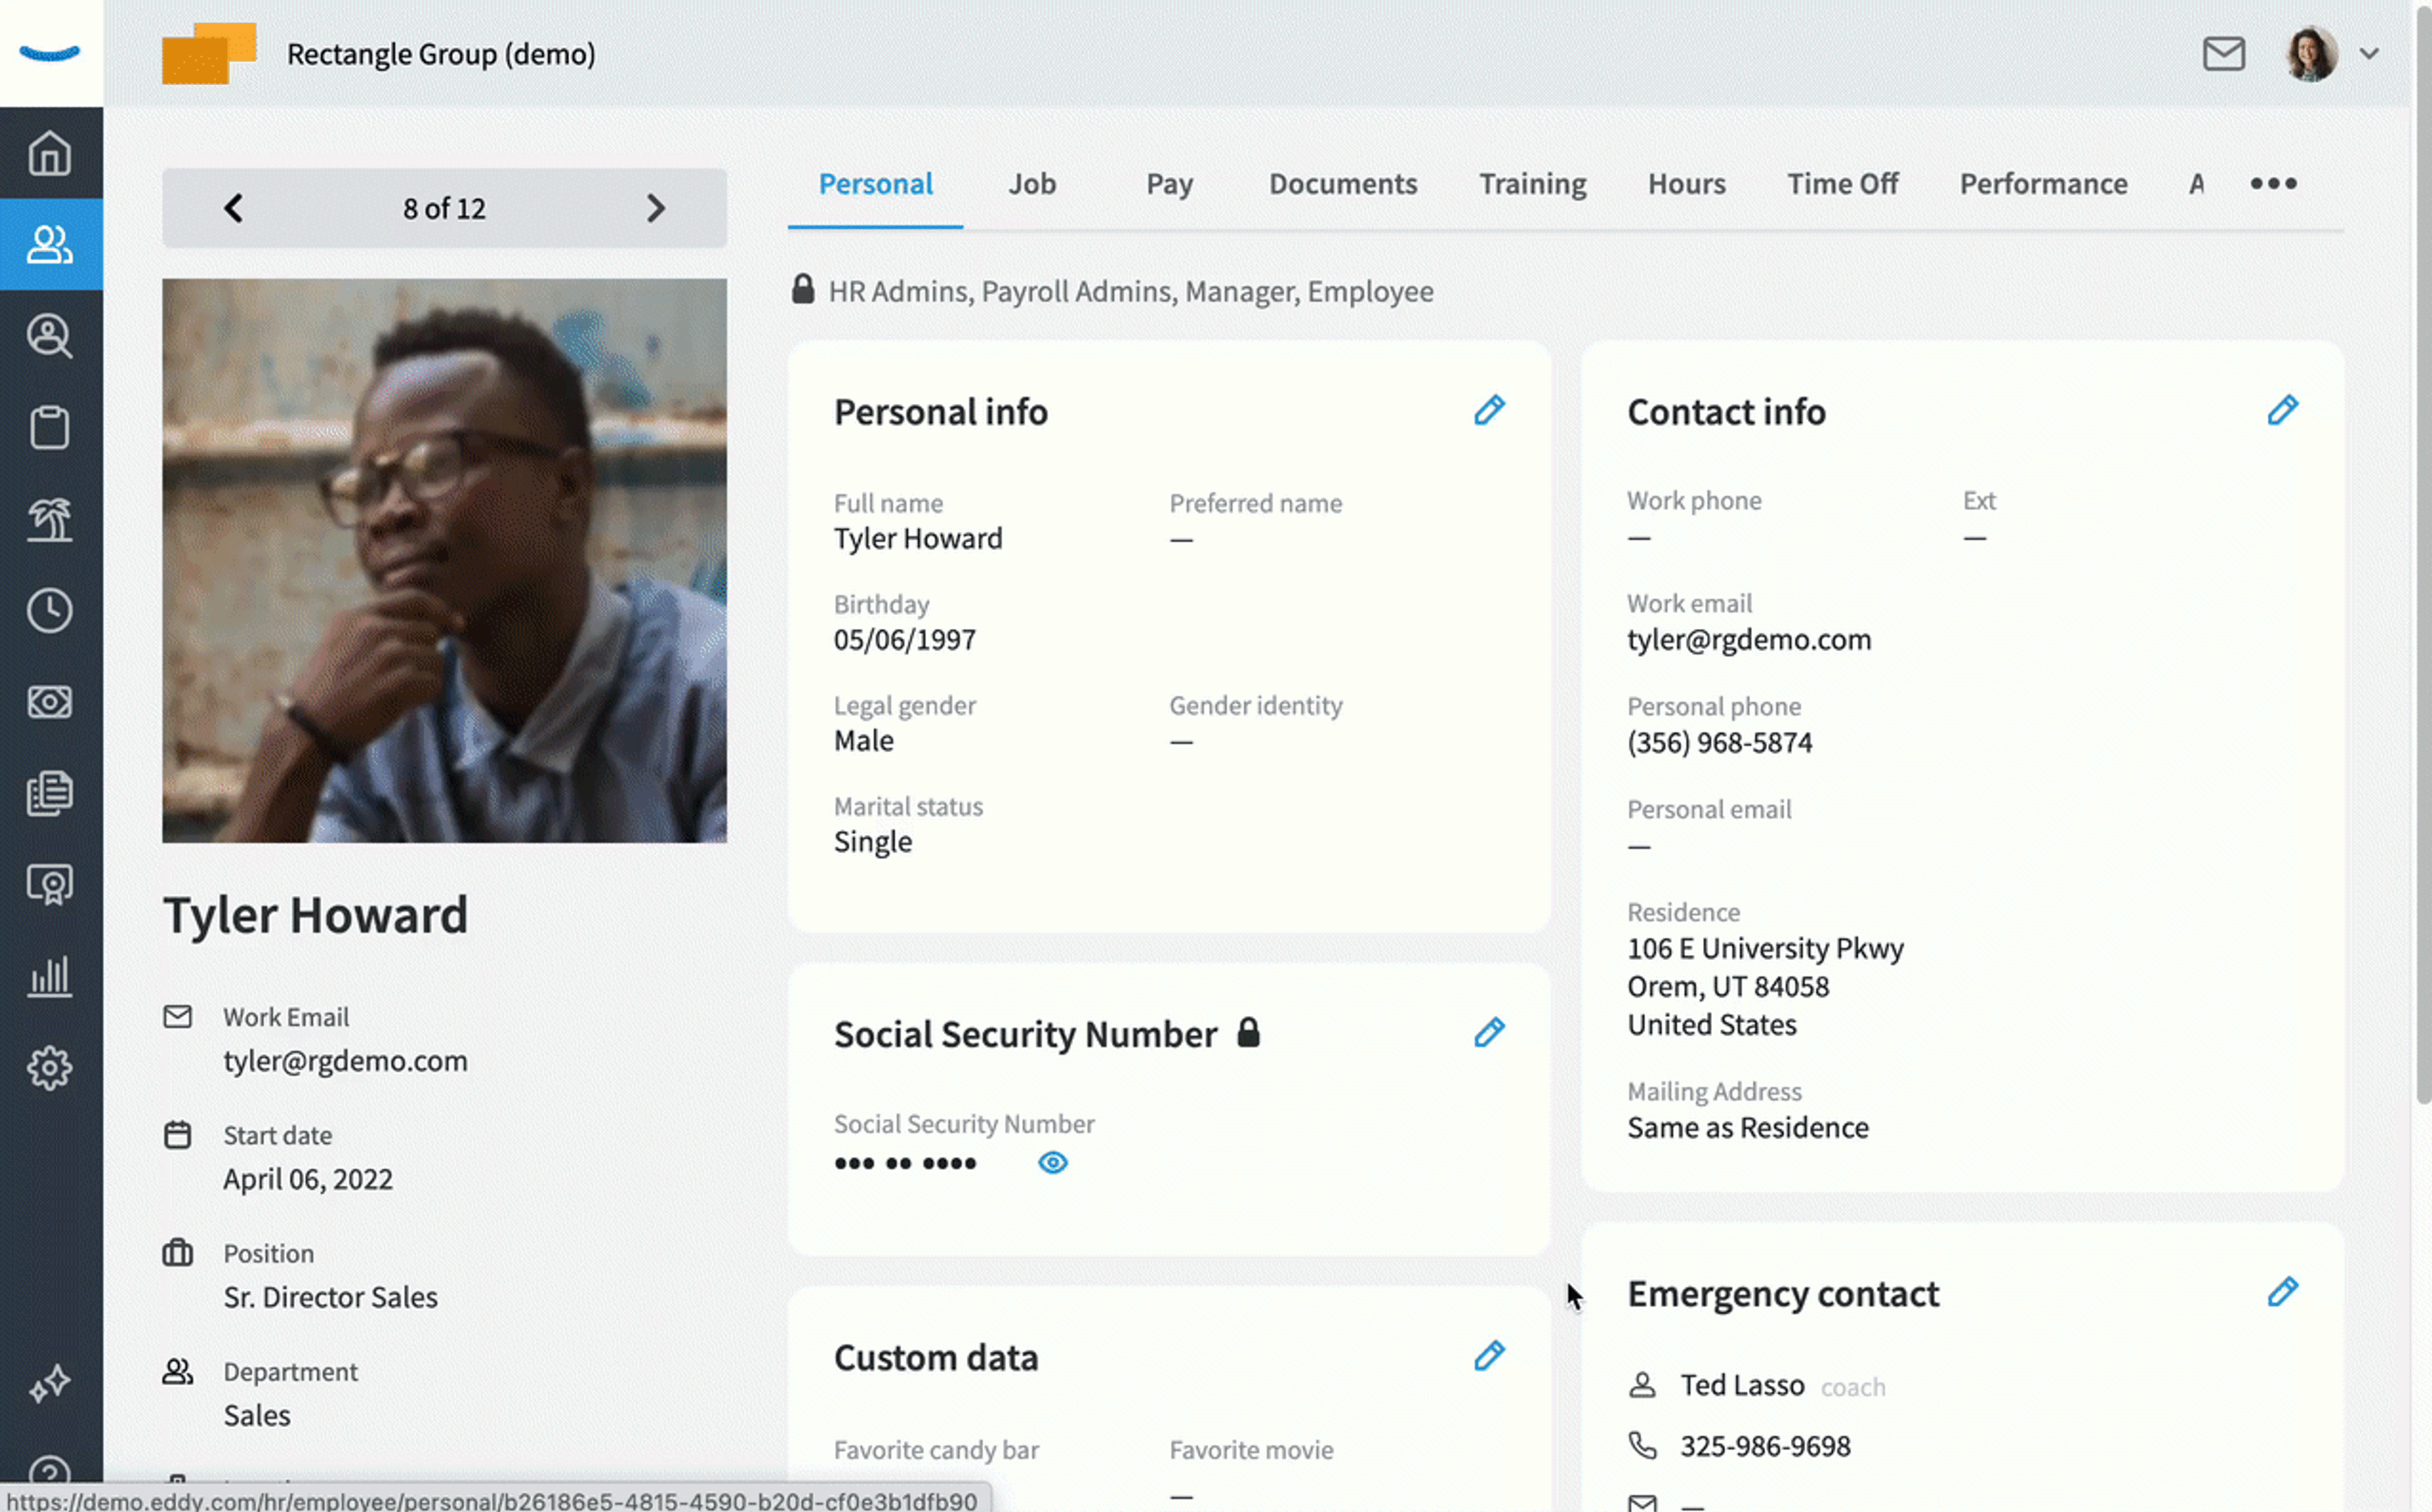
Task: Click the Ted Lasso emergency contact name
Action: pyautogui.click(x=1742, y=1385)
